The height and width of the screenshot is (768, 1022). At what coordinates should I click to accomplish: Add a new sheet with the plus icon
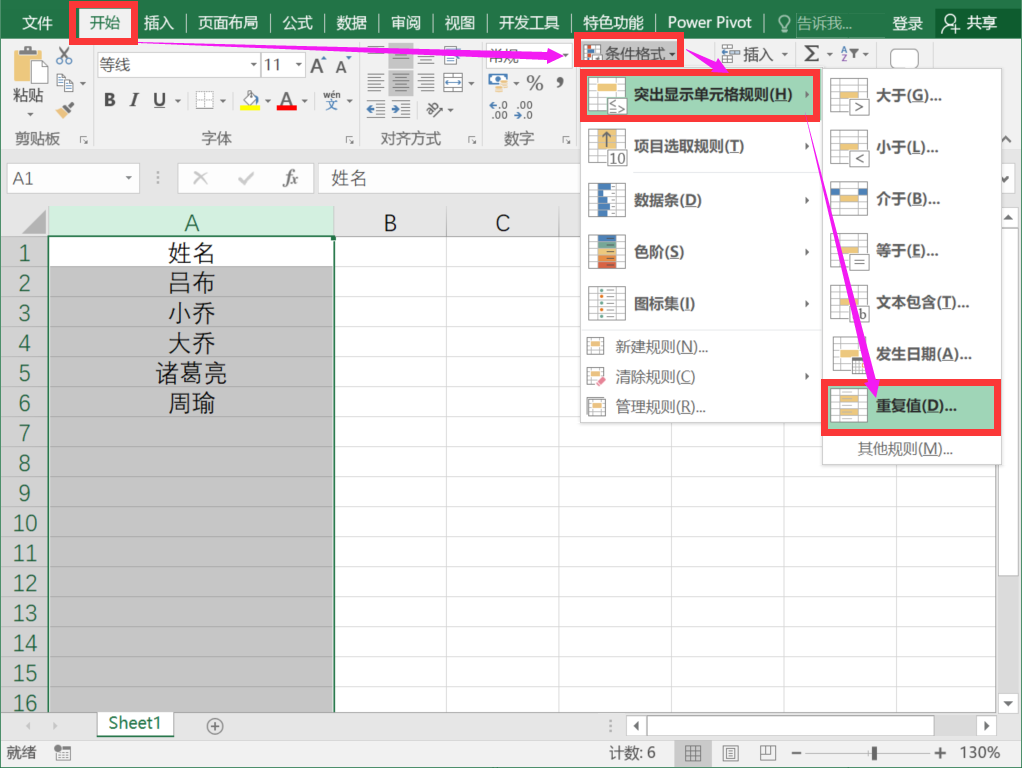[x=215, y=726]
